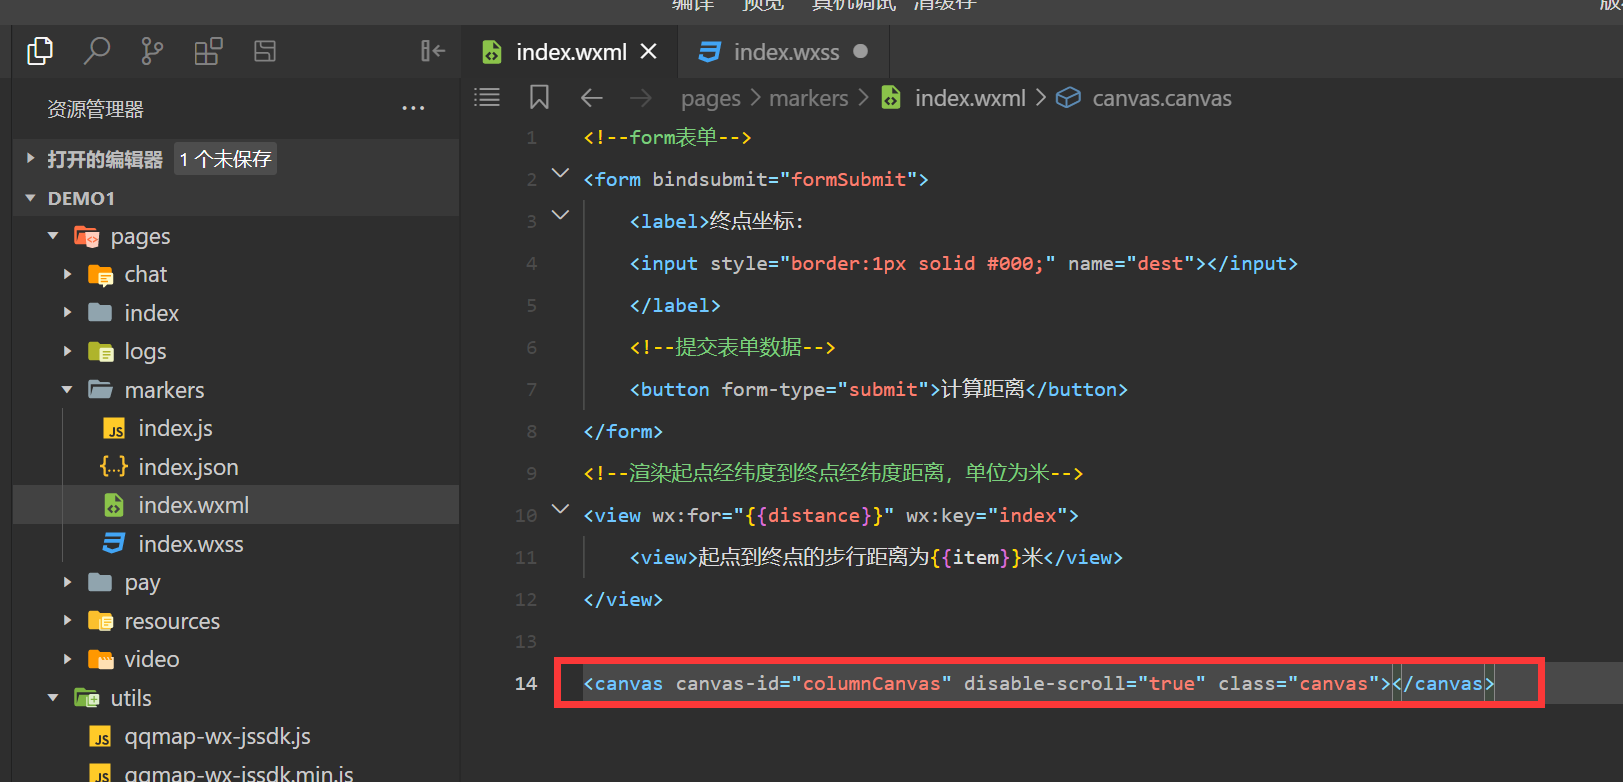1623x782 pixels.
Task: Expand the pay folder
Action: pos(67,582)
